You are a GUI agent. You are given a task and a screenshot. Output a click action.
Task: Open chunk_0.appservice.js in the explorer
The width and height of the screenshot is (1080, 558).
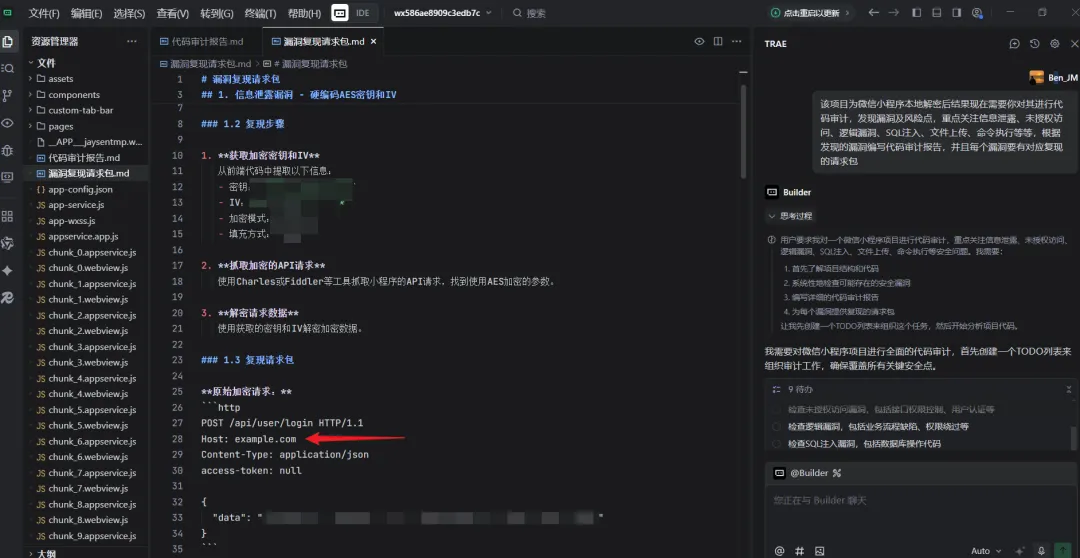tap(92, 252)
